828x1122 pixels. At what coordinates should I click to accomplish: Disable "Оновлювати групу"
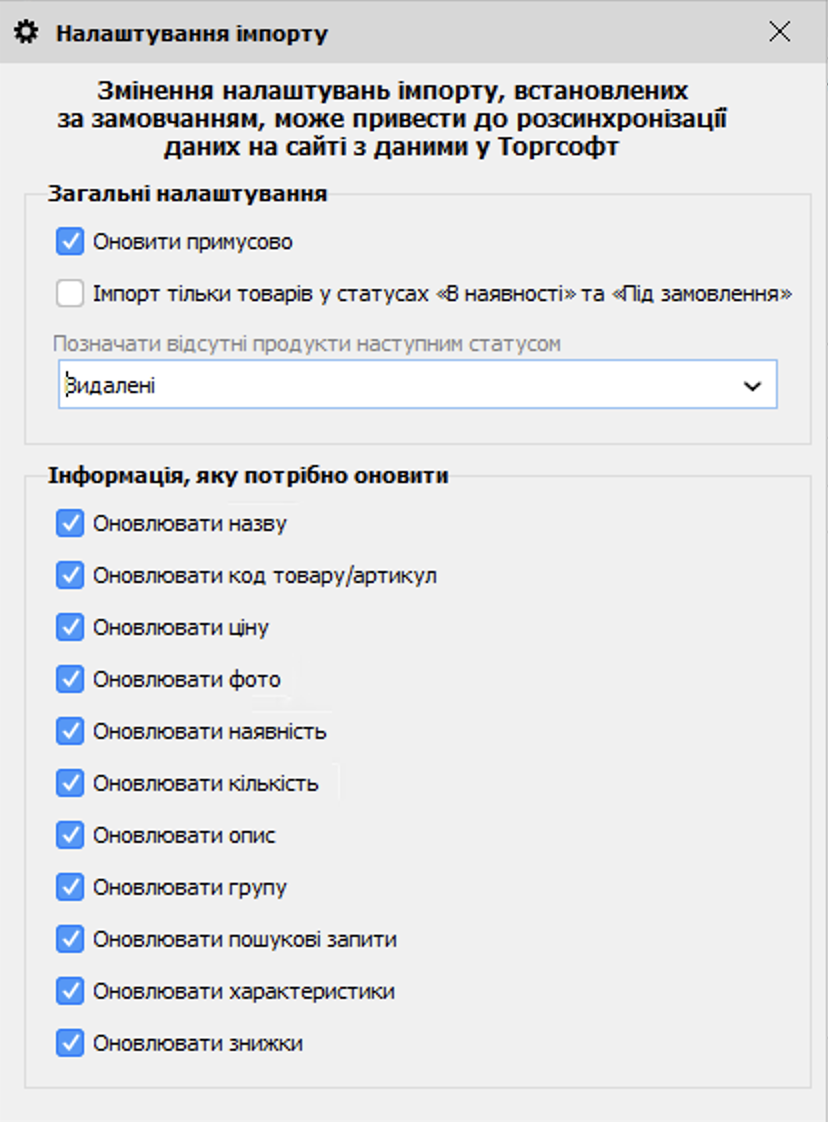(x=69, y=887)
